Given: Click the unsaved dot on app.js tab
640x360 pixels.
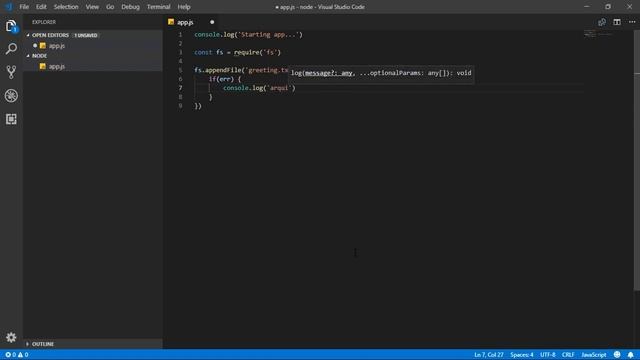Looking at the screenshot, I should coord(212,22).
